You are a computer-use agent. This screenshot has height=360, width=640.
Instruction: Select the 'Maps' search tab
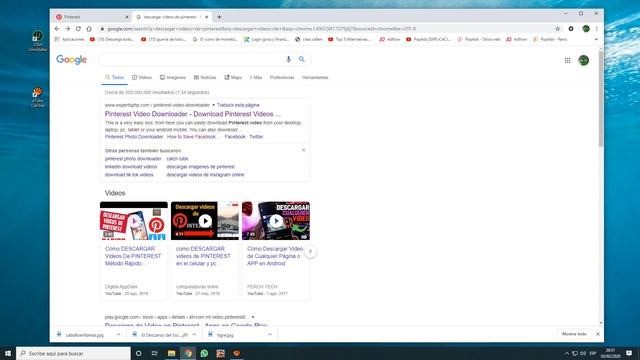point(233,78)
